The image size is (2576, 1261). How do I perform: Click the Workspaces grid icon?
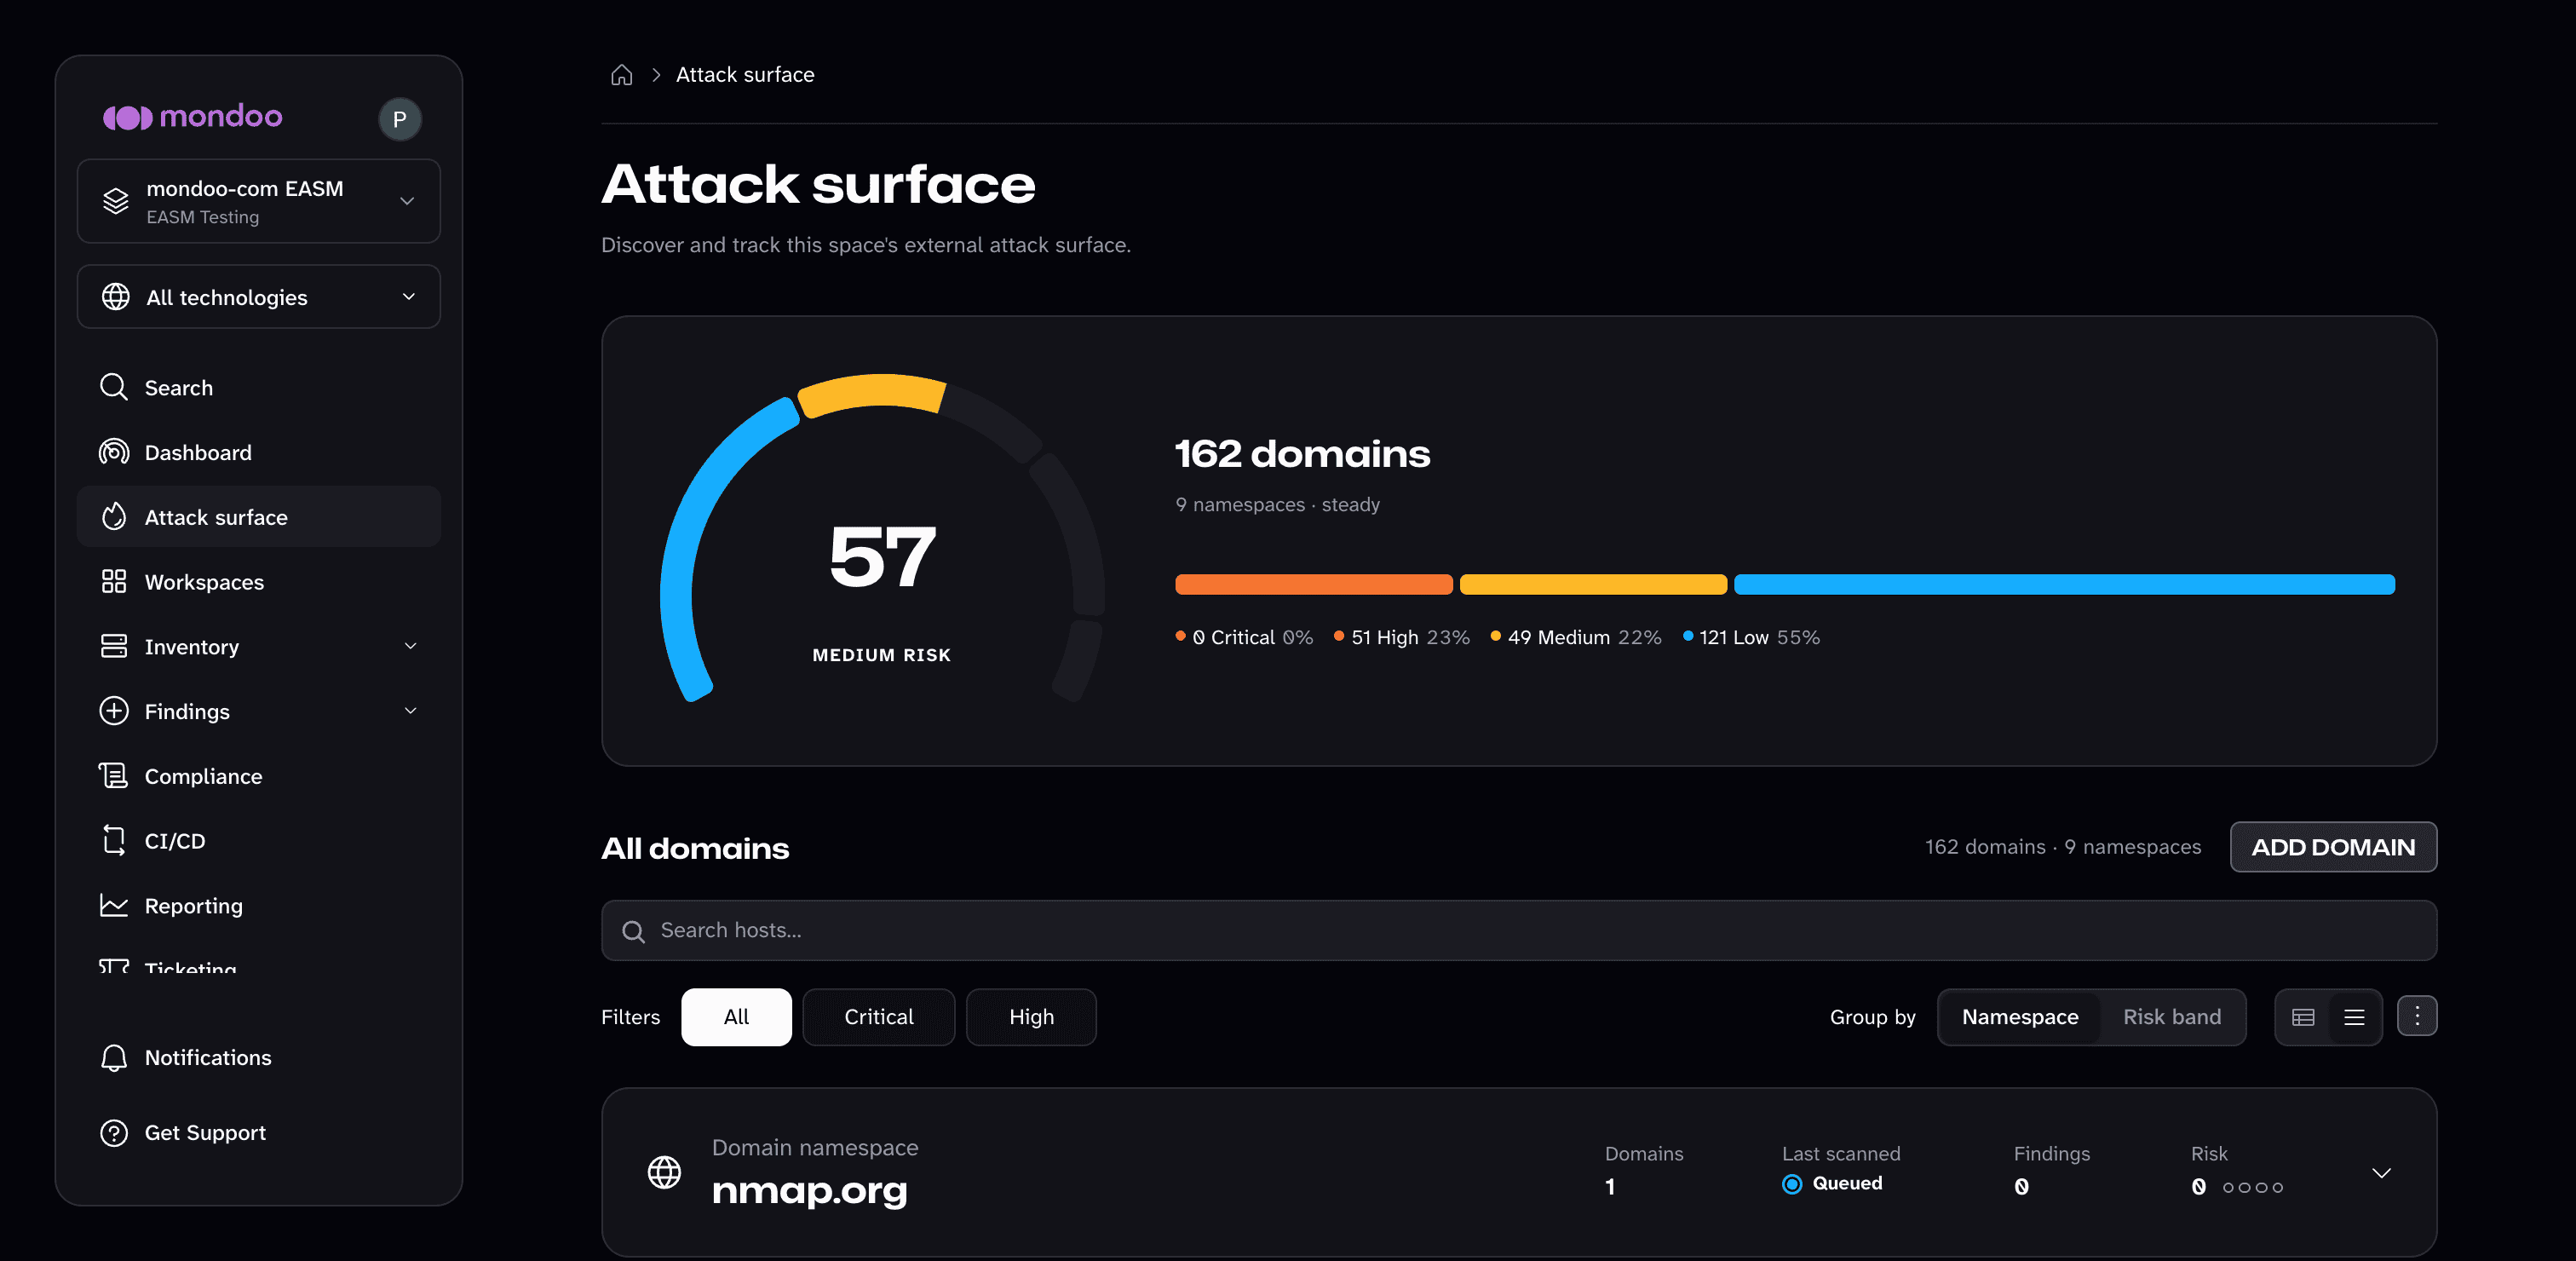114,582
